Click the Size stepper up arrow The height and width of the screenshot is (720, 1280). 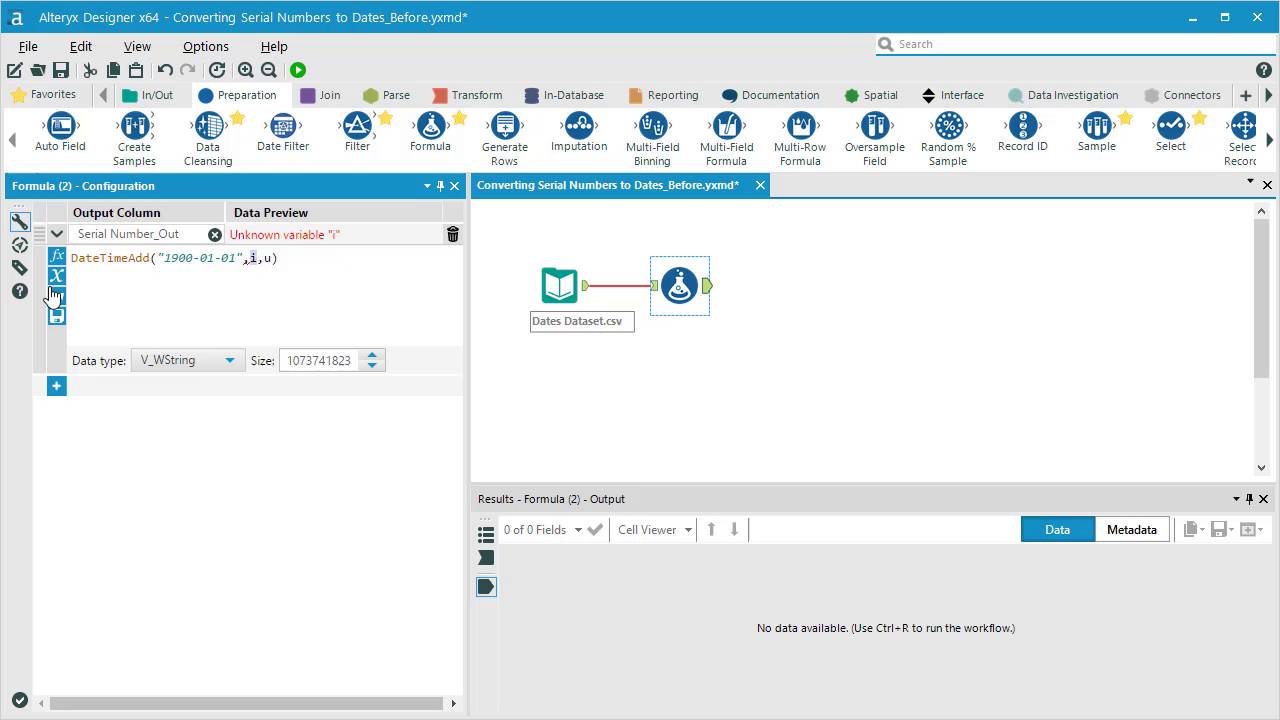tap(372, 355)
